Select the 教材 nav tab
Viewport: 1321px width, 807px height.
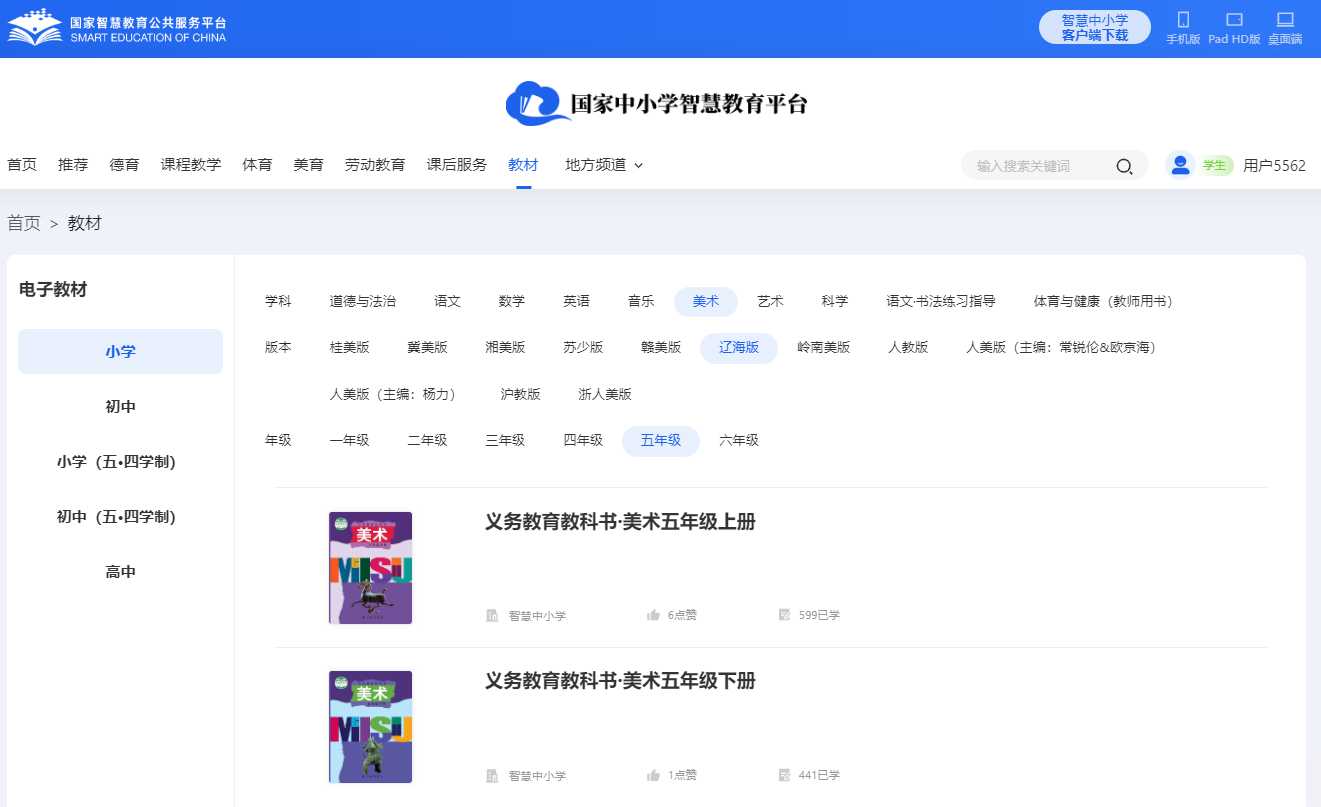523,165
